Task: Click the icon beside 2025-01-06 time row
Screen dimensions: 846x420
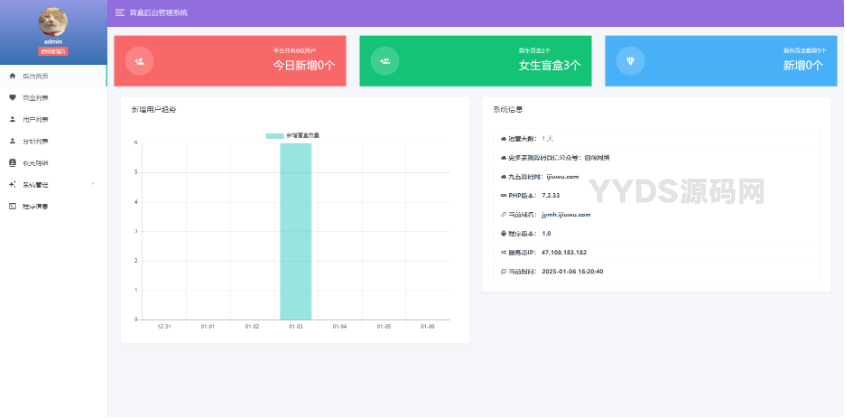Action: pos(504,272)
